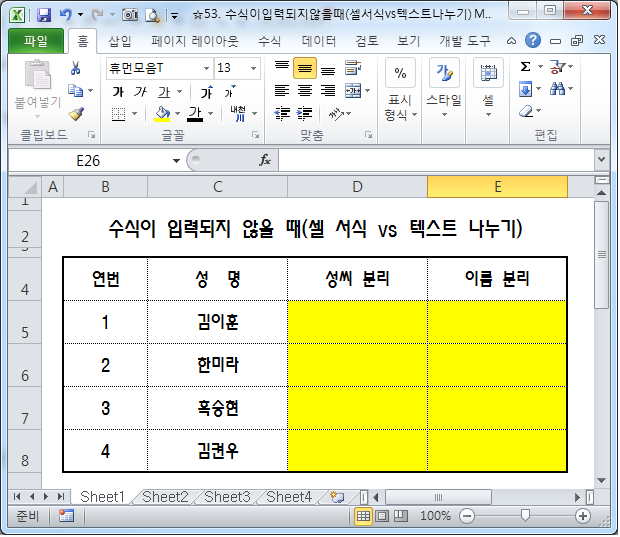Align text right

[x=328, y=91]
